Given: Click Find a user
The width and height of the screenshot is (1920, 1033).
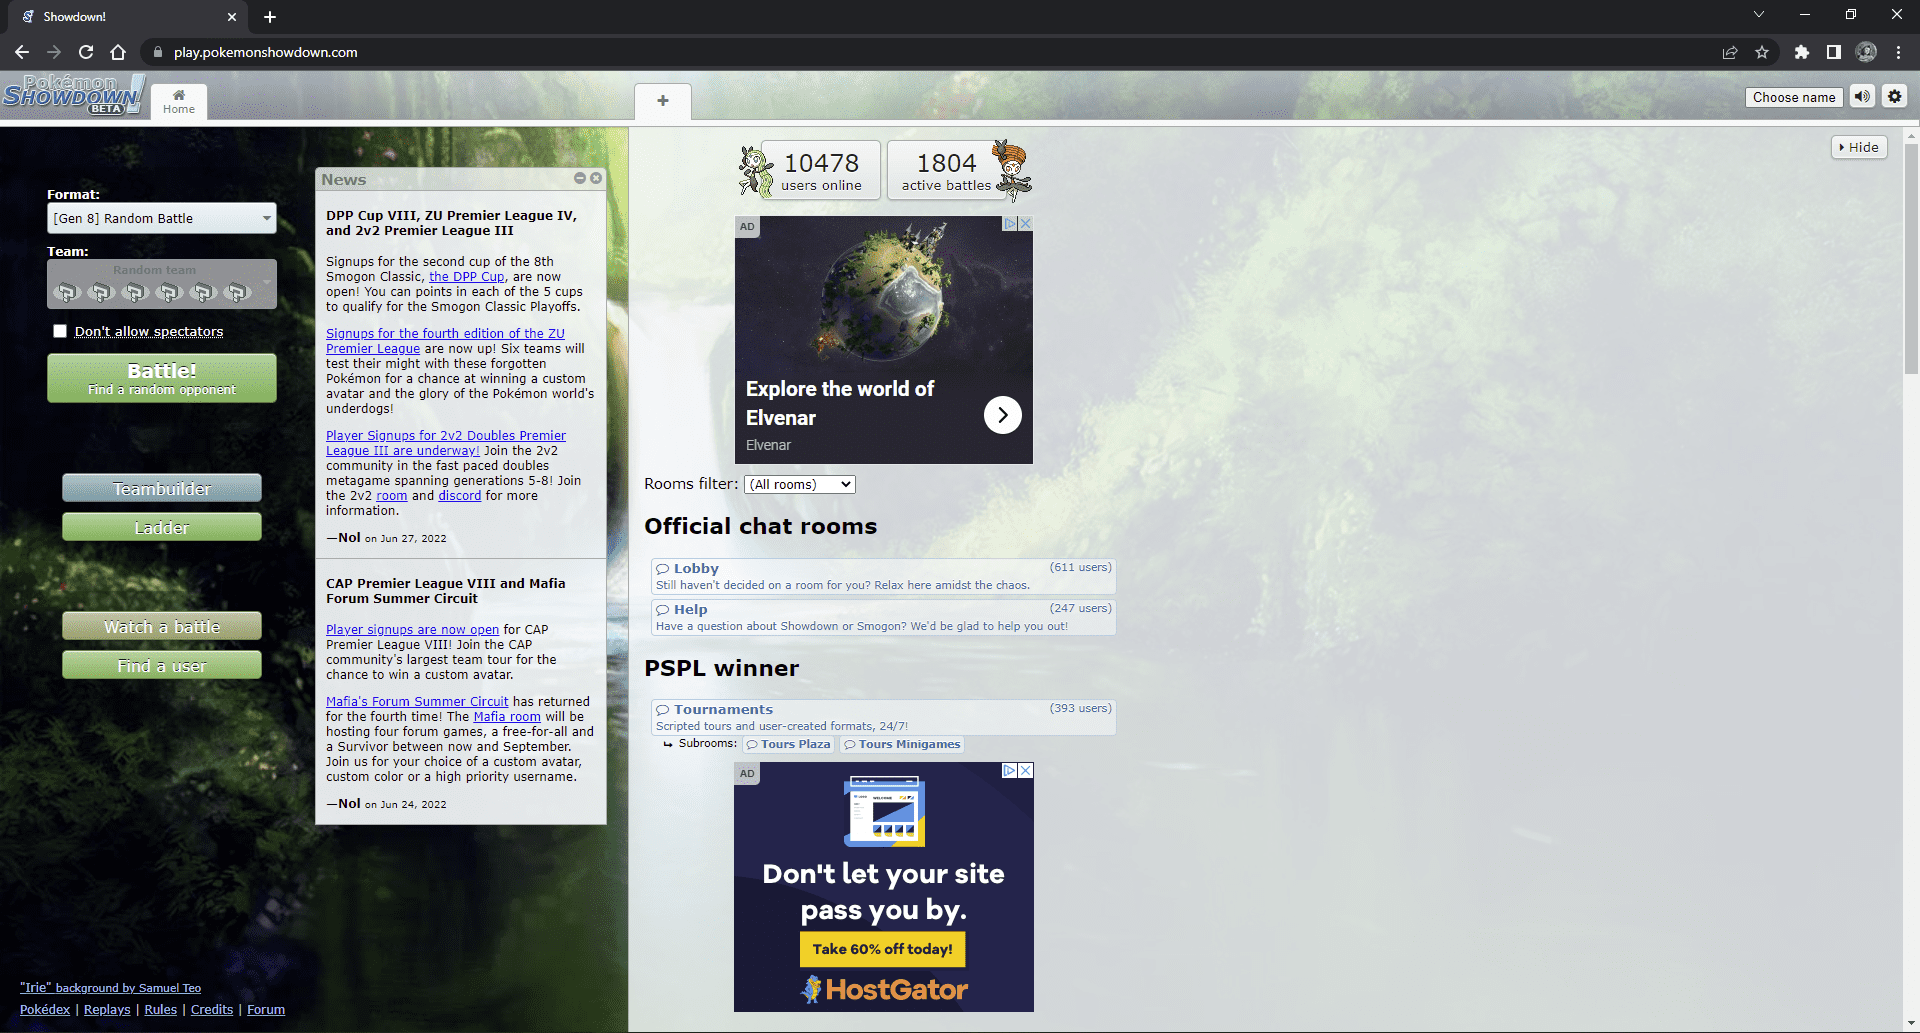Looking at the screenshot, I should [162, 665].
